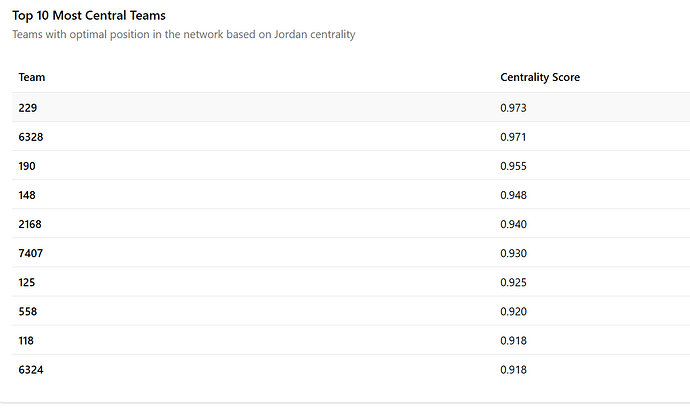Select the row for team 558

351,311
